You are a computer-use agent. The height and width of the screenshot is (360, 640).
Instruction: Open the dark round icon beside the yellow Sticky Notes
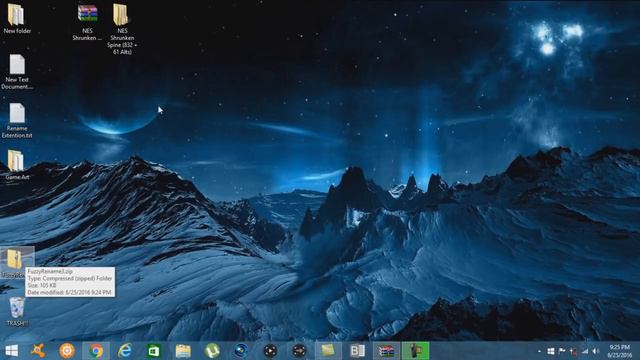pyautogui.click(x=299, y=351)
